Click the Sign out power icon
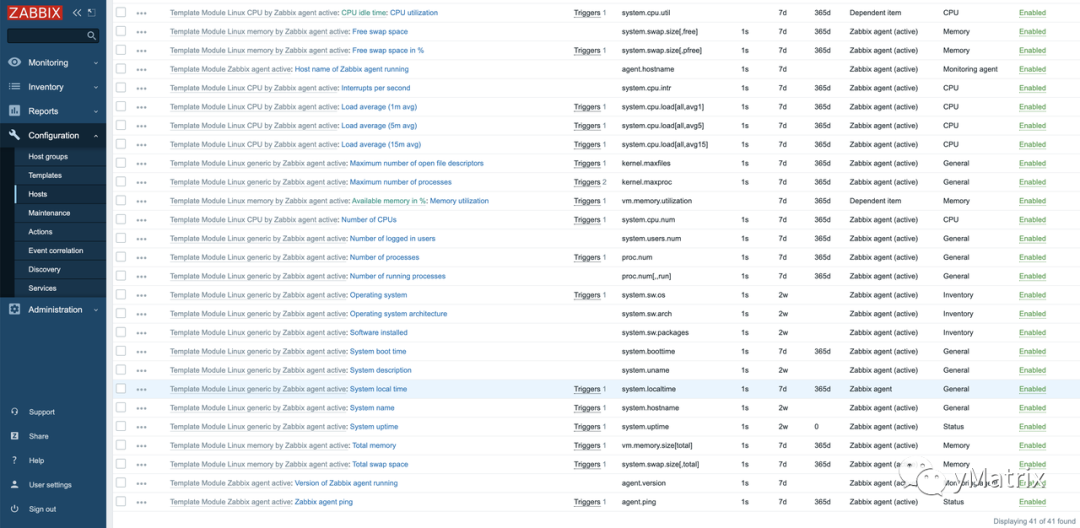The width and height of the screenshot is (1080, 528). [14, 509]
